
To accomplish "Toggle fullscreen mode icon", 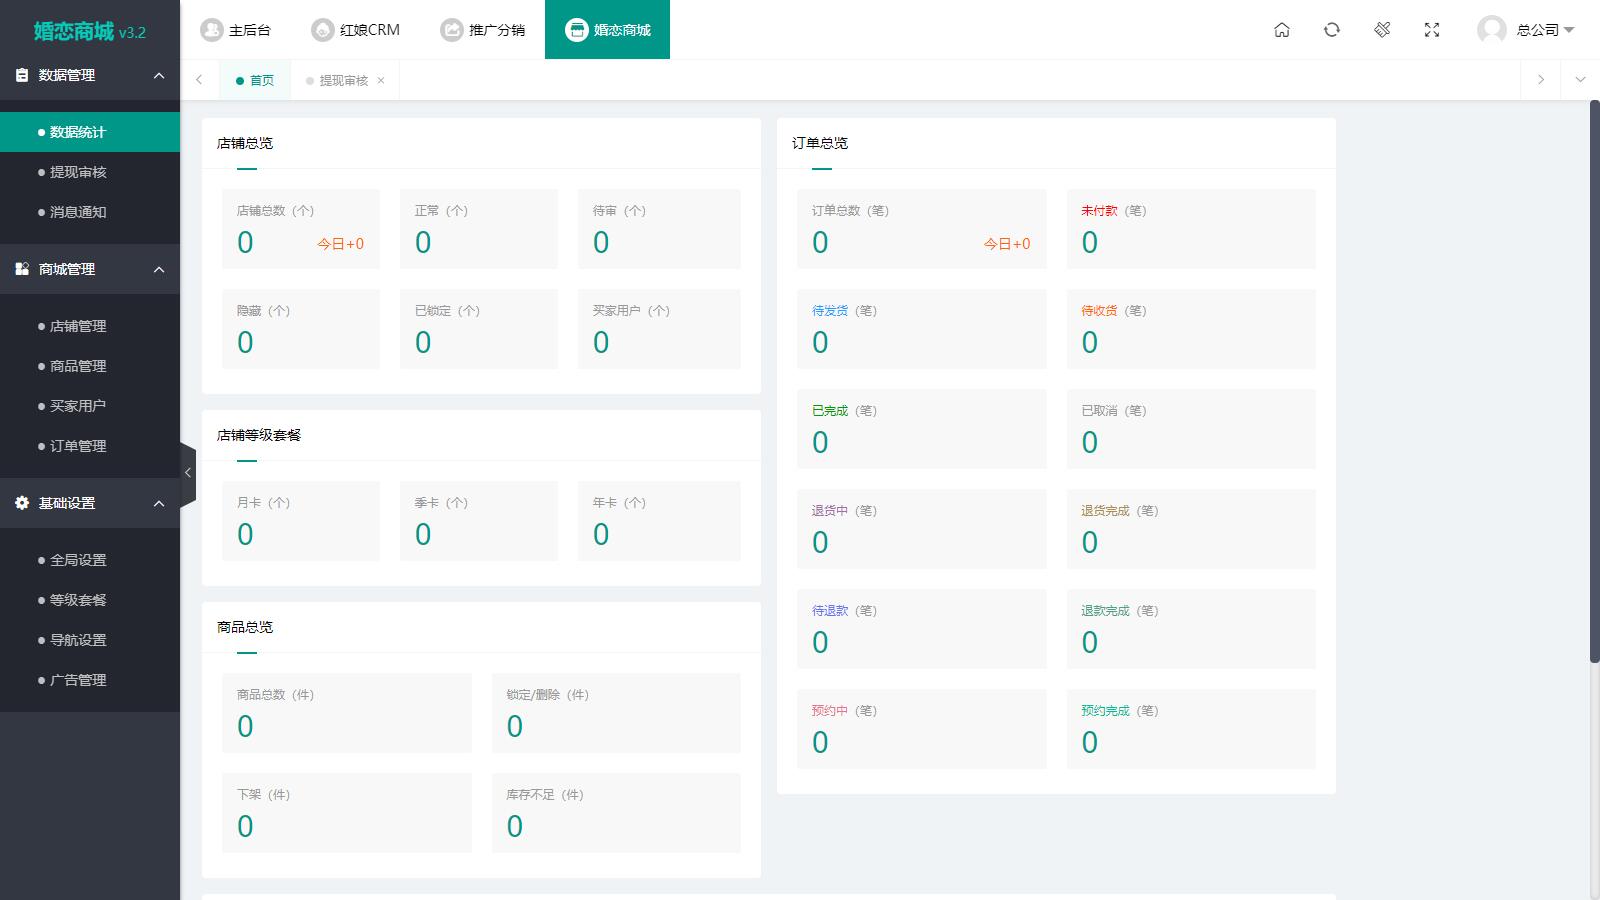I will (x=1432, y=30).
